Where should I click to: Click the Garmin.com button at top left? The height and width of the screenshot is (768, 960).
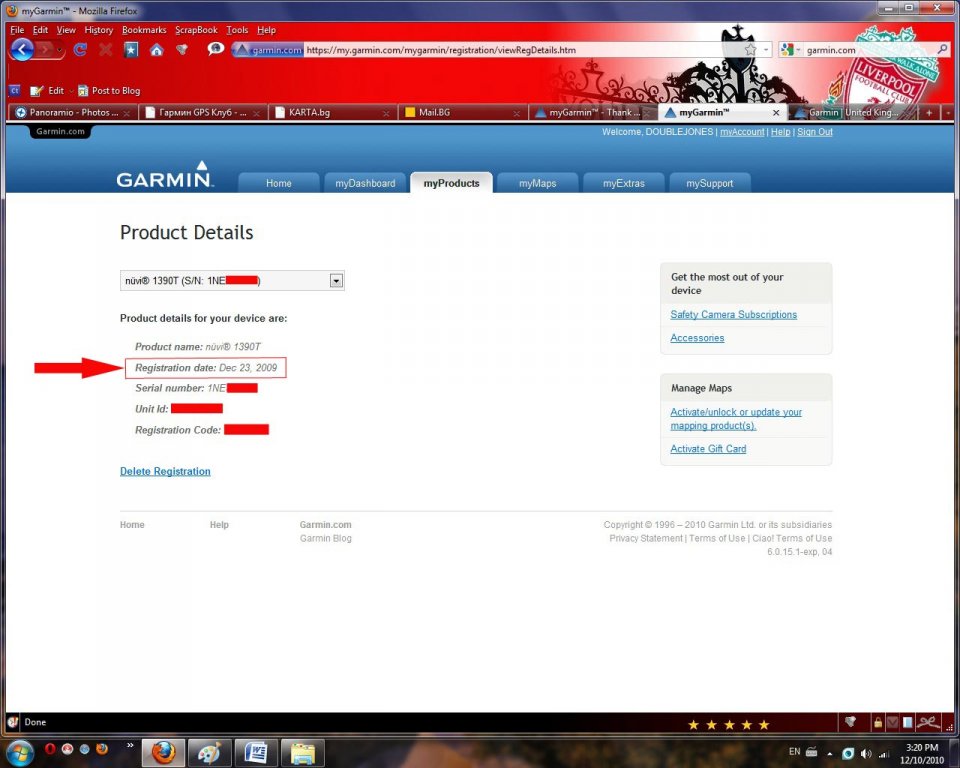(60, 131)
